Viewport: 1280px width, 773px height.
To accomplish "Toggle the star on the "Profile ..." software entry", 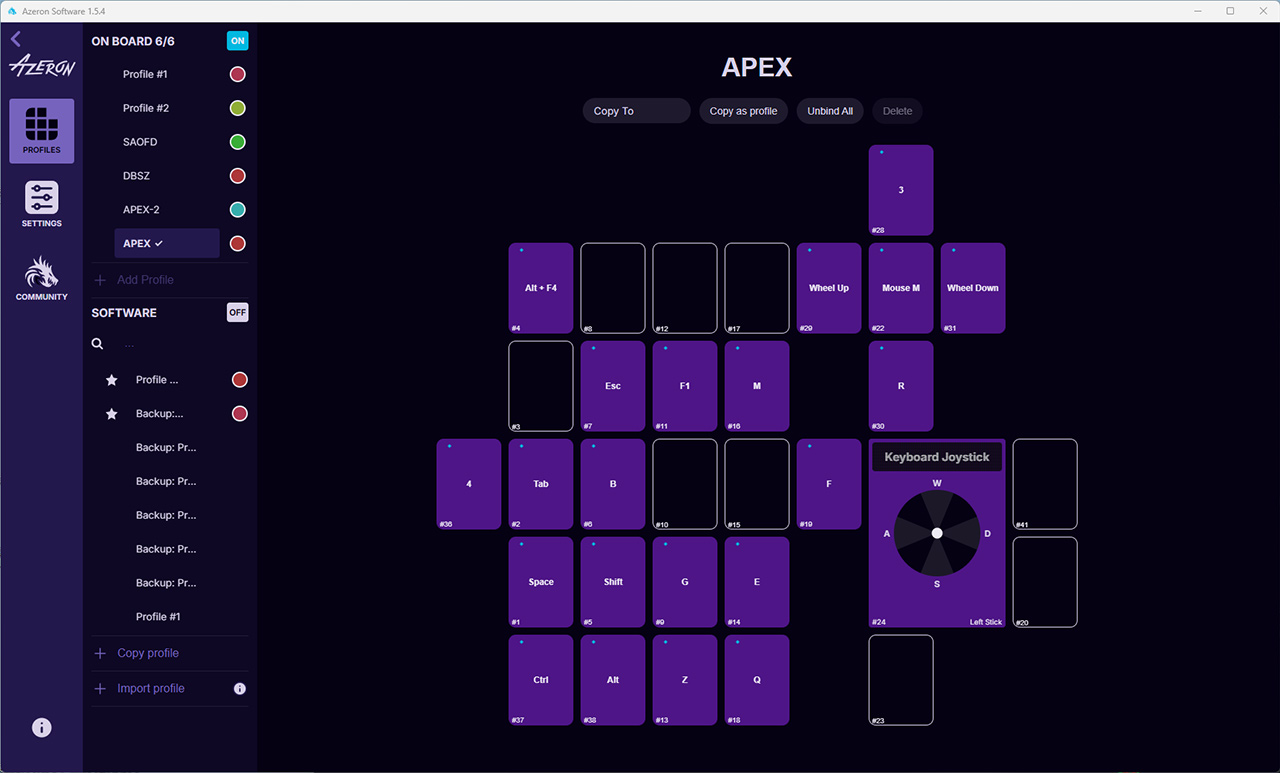I will (x=112, y=380).
